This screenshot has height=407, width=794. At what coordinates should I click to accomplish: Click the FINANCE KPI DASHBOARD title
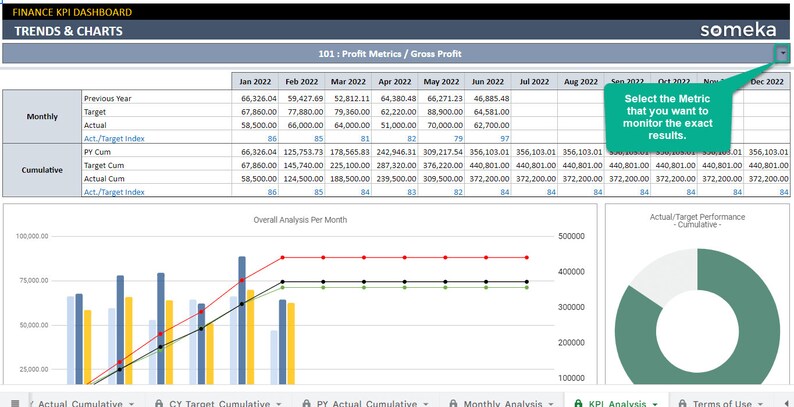click(72, 12)
